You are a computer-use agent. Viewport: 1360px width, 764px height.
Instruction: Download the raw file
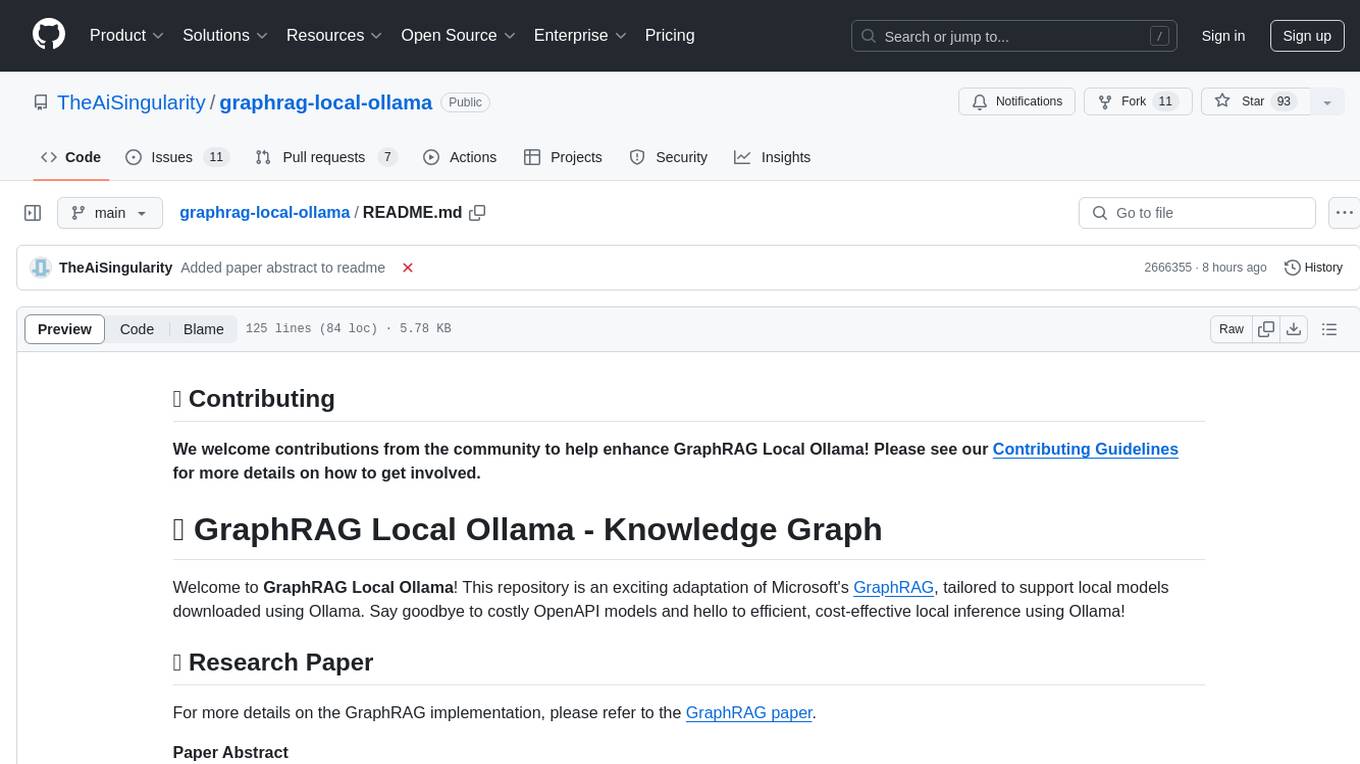pyautogui.click(x=1294, y=329)
